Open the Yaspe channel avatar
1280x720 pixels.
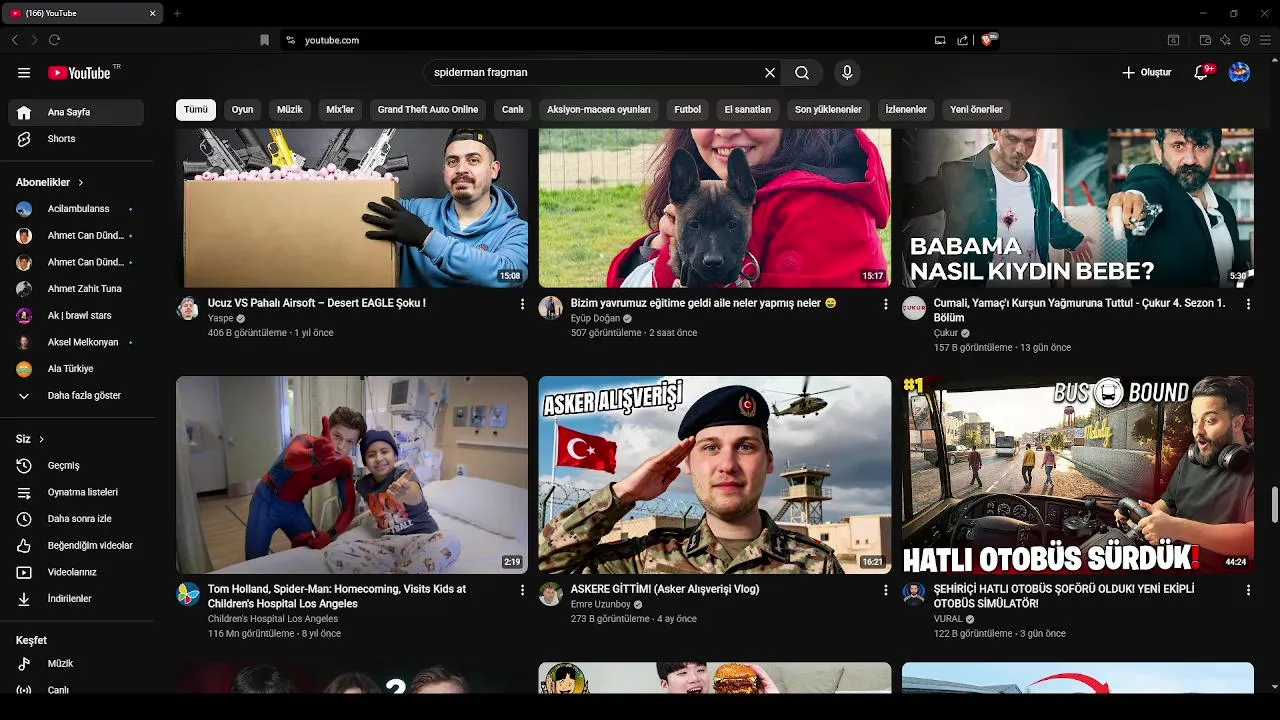point(188,308)
